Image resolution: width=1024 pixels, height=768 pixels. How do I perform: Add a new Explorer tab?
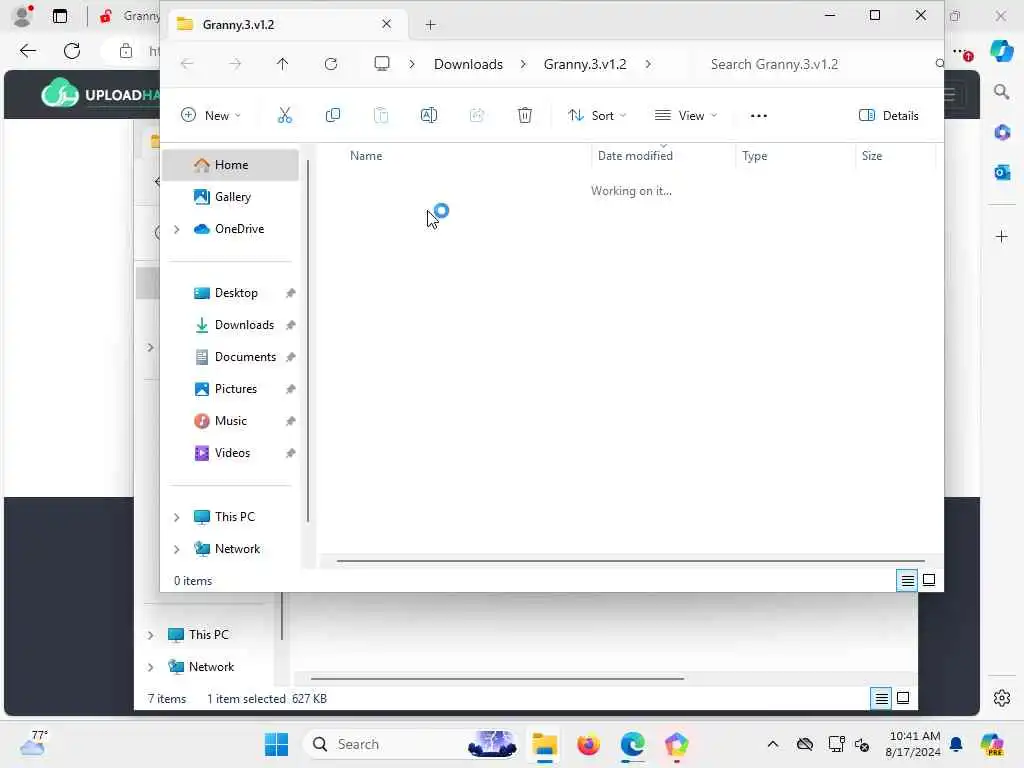[430, 25]
